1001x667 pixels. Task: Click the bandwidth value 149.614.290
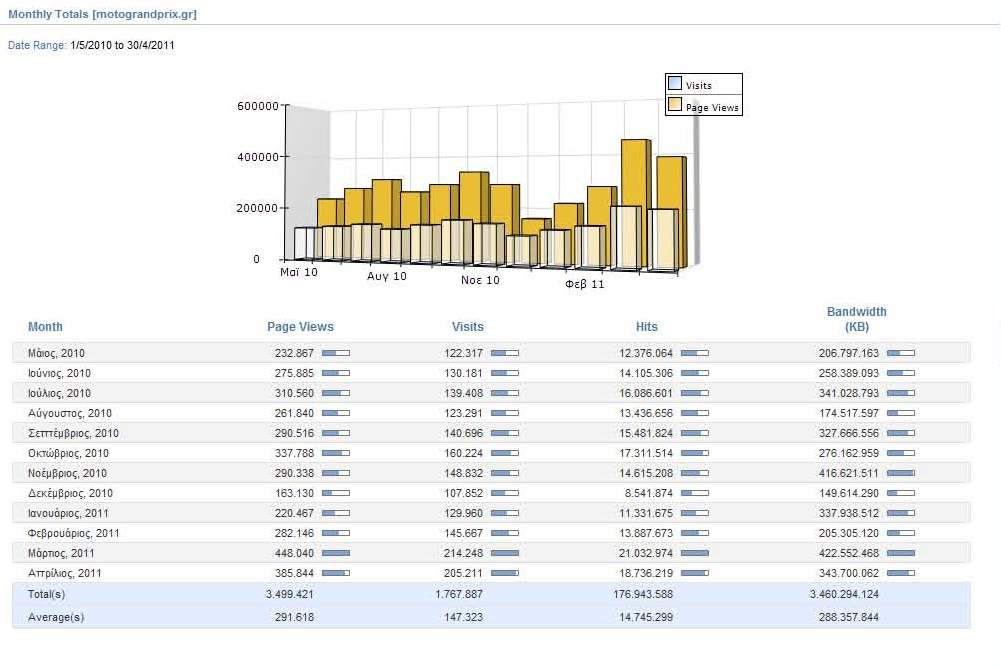coord(849,493)
